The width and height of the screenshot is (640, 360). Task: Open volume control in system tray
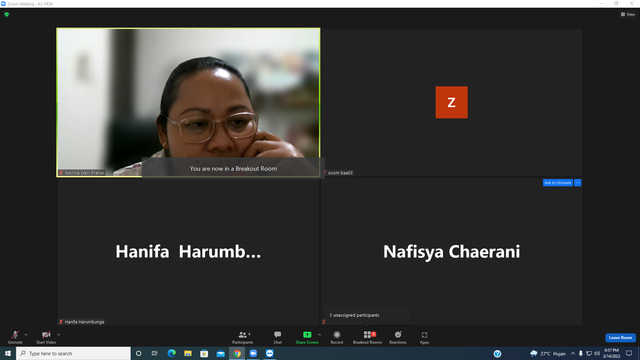tap(597, 353)
